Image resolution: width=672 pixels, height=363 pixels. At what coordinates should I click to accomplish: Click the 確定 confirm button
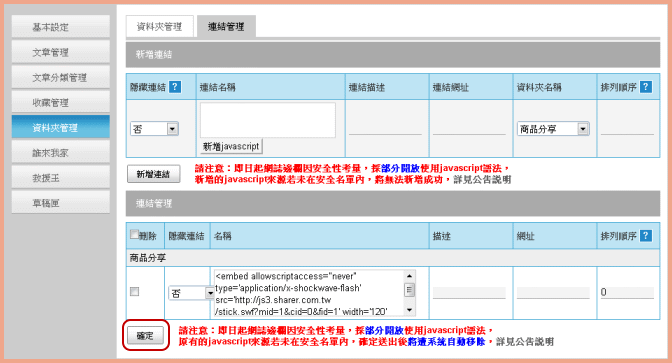145,336
